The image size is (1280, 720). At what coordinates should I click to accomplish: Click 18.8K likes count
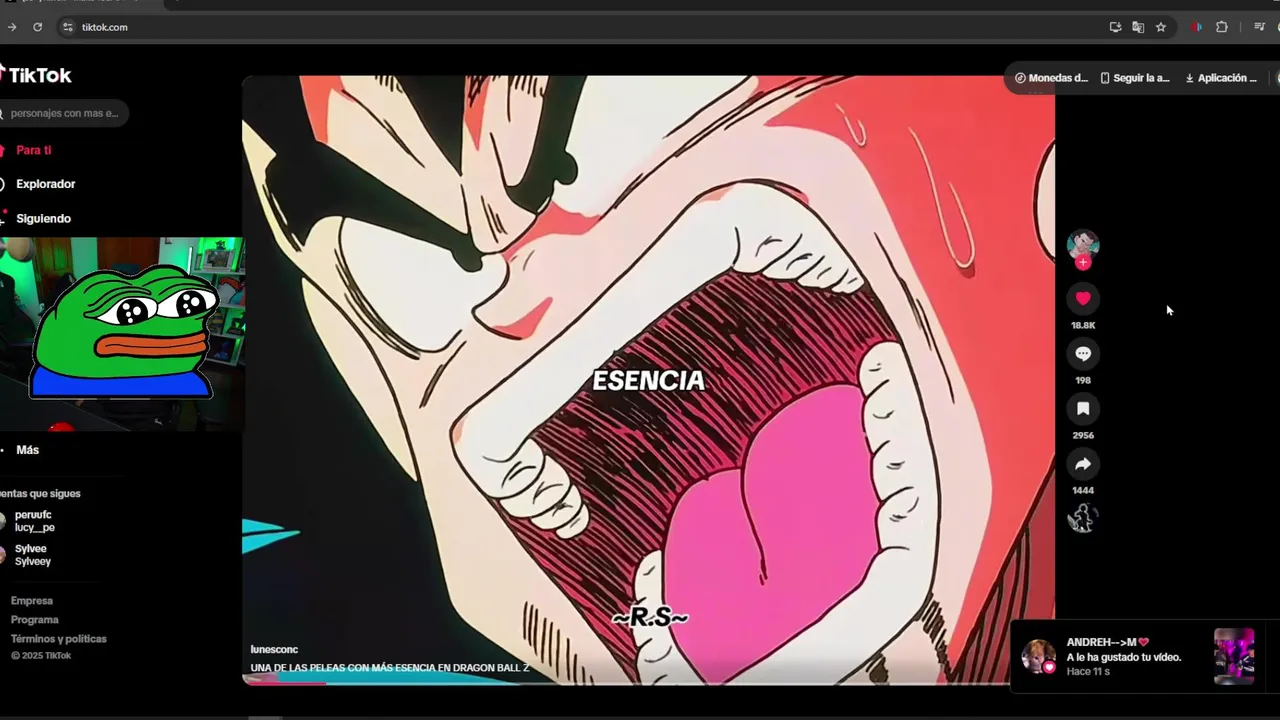click(x=1083, y=325)
